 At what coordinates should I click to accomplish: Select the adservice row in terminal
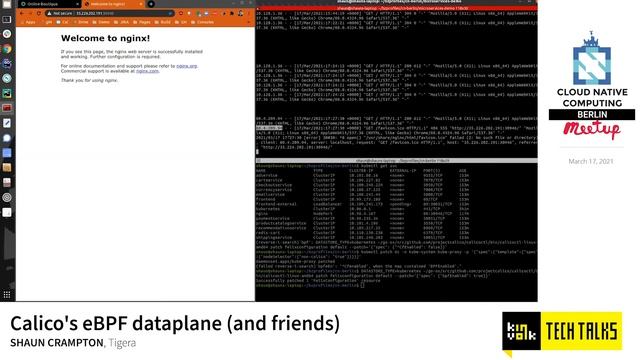tap(362, 175)
